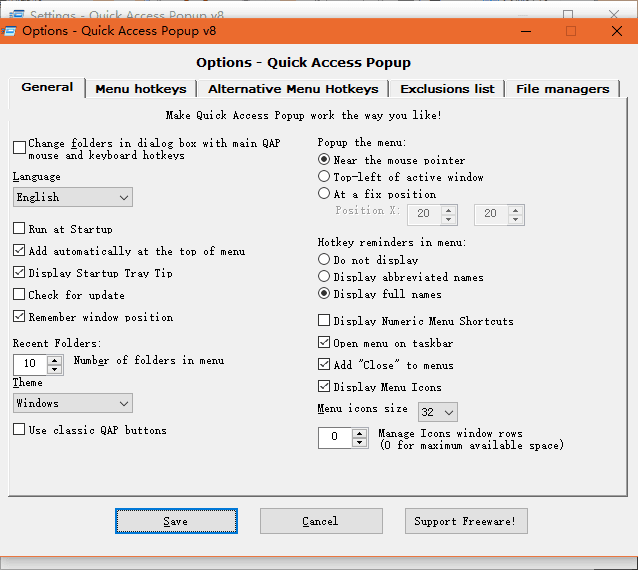Image resolution: width=638 pixels, height=570 pixels.
Task: Toggle Open menu on taskbar checkbox
Action: pos(324,342)
